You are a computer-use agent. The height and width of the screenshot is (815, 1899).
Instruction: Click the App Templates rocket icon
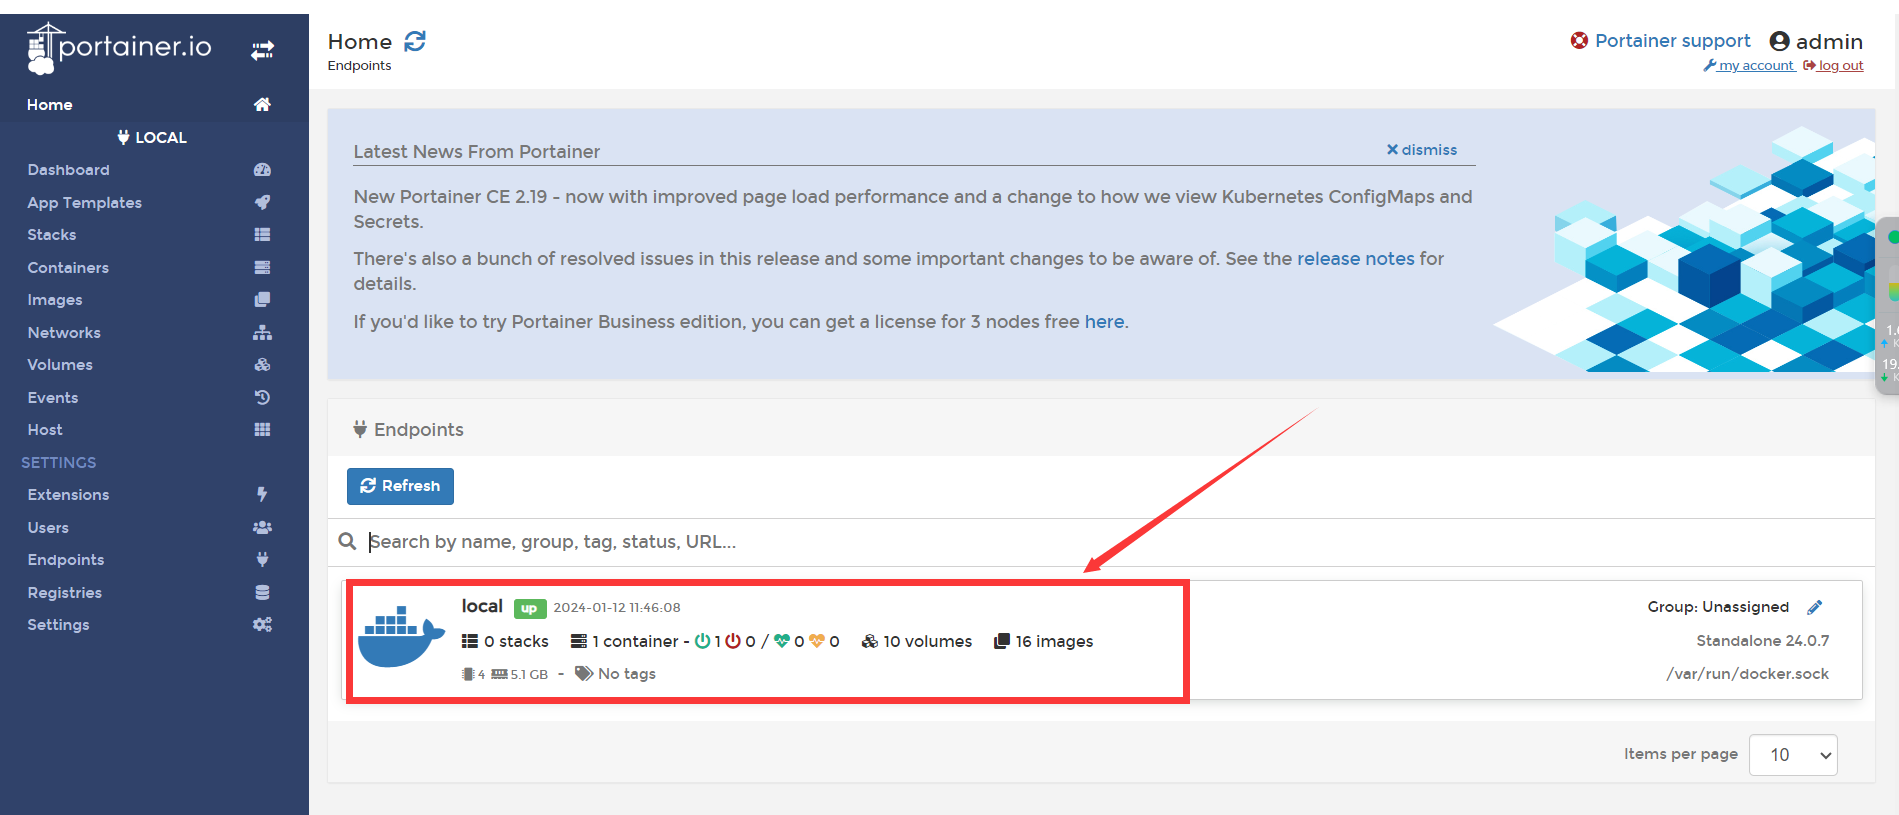[262, 202]
